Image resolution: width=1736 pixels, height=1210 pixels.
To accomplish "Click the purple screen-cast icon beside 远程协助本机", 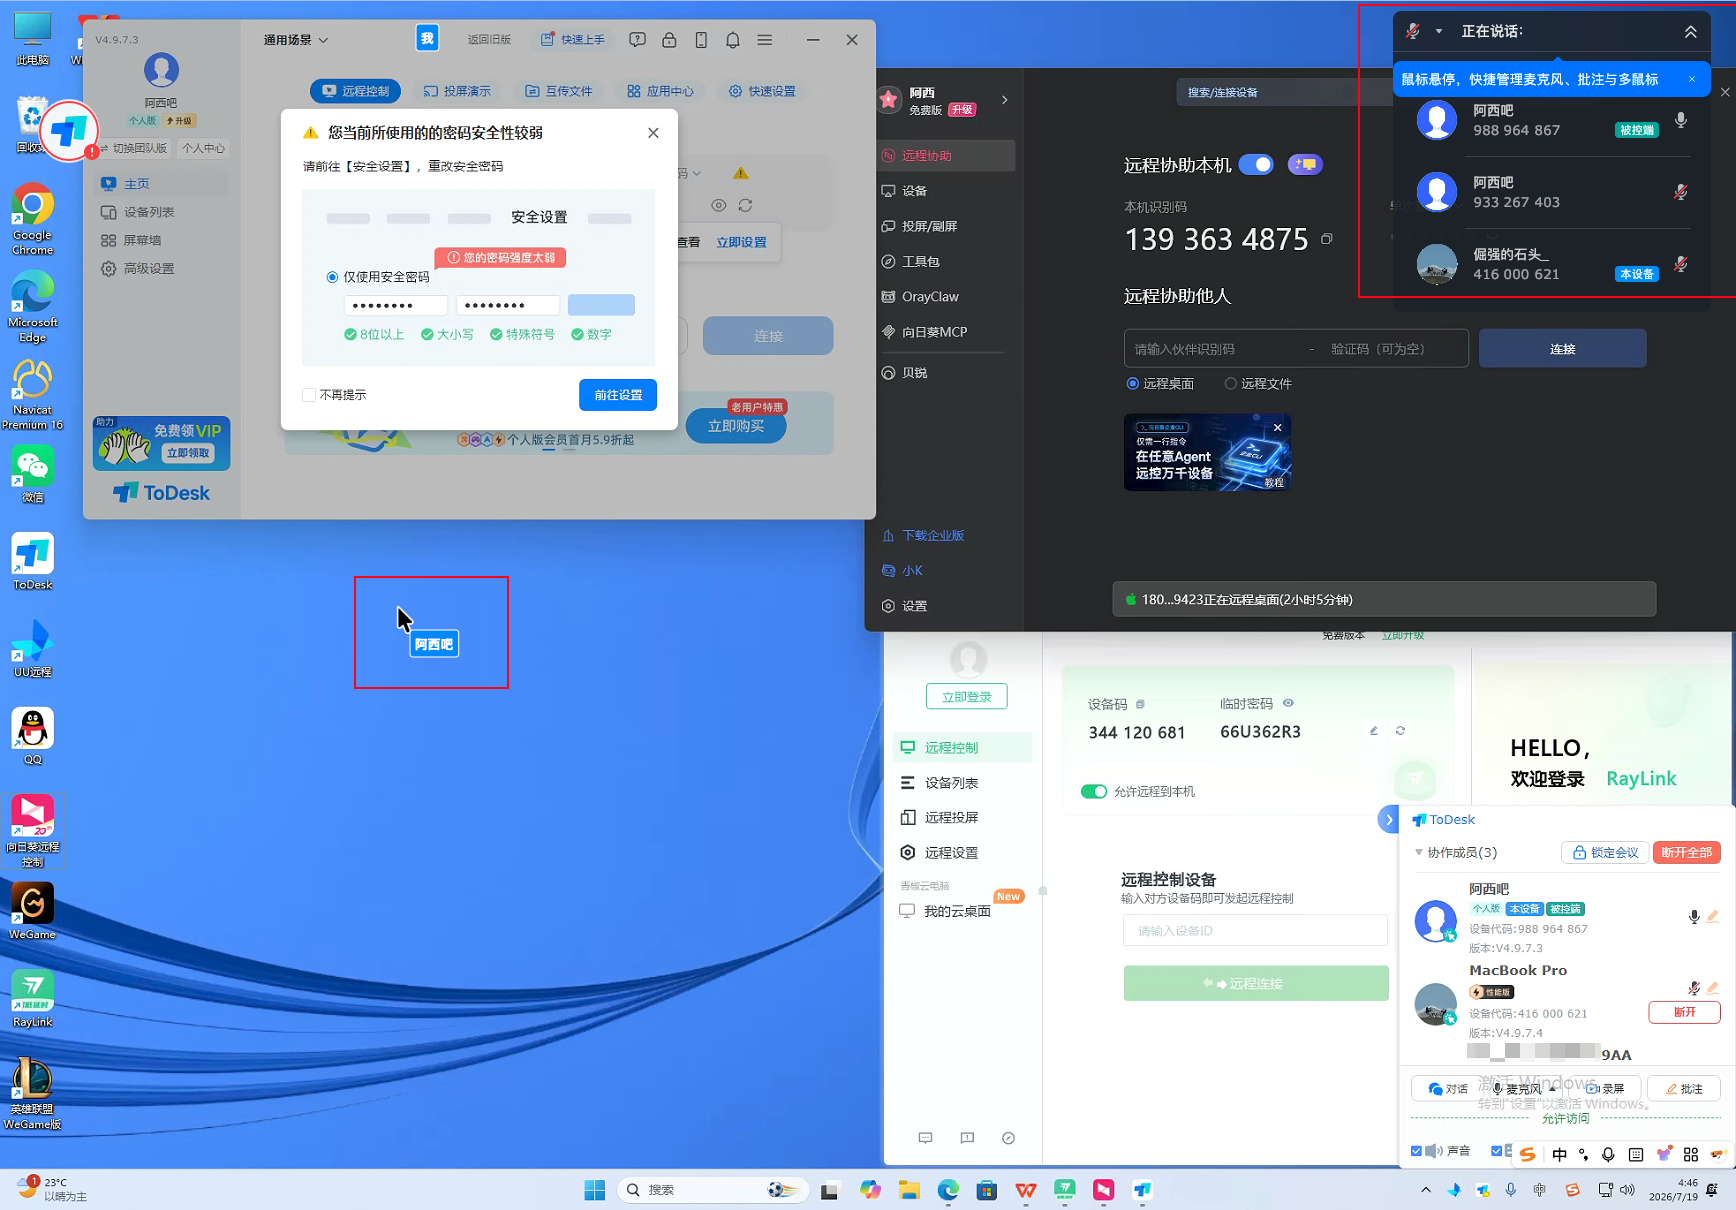I will (1305, 164).
